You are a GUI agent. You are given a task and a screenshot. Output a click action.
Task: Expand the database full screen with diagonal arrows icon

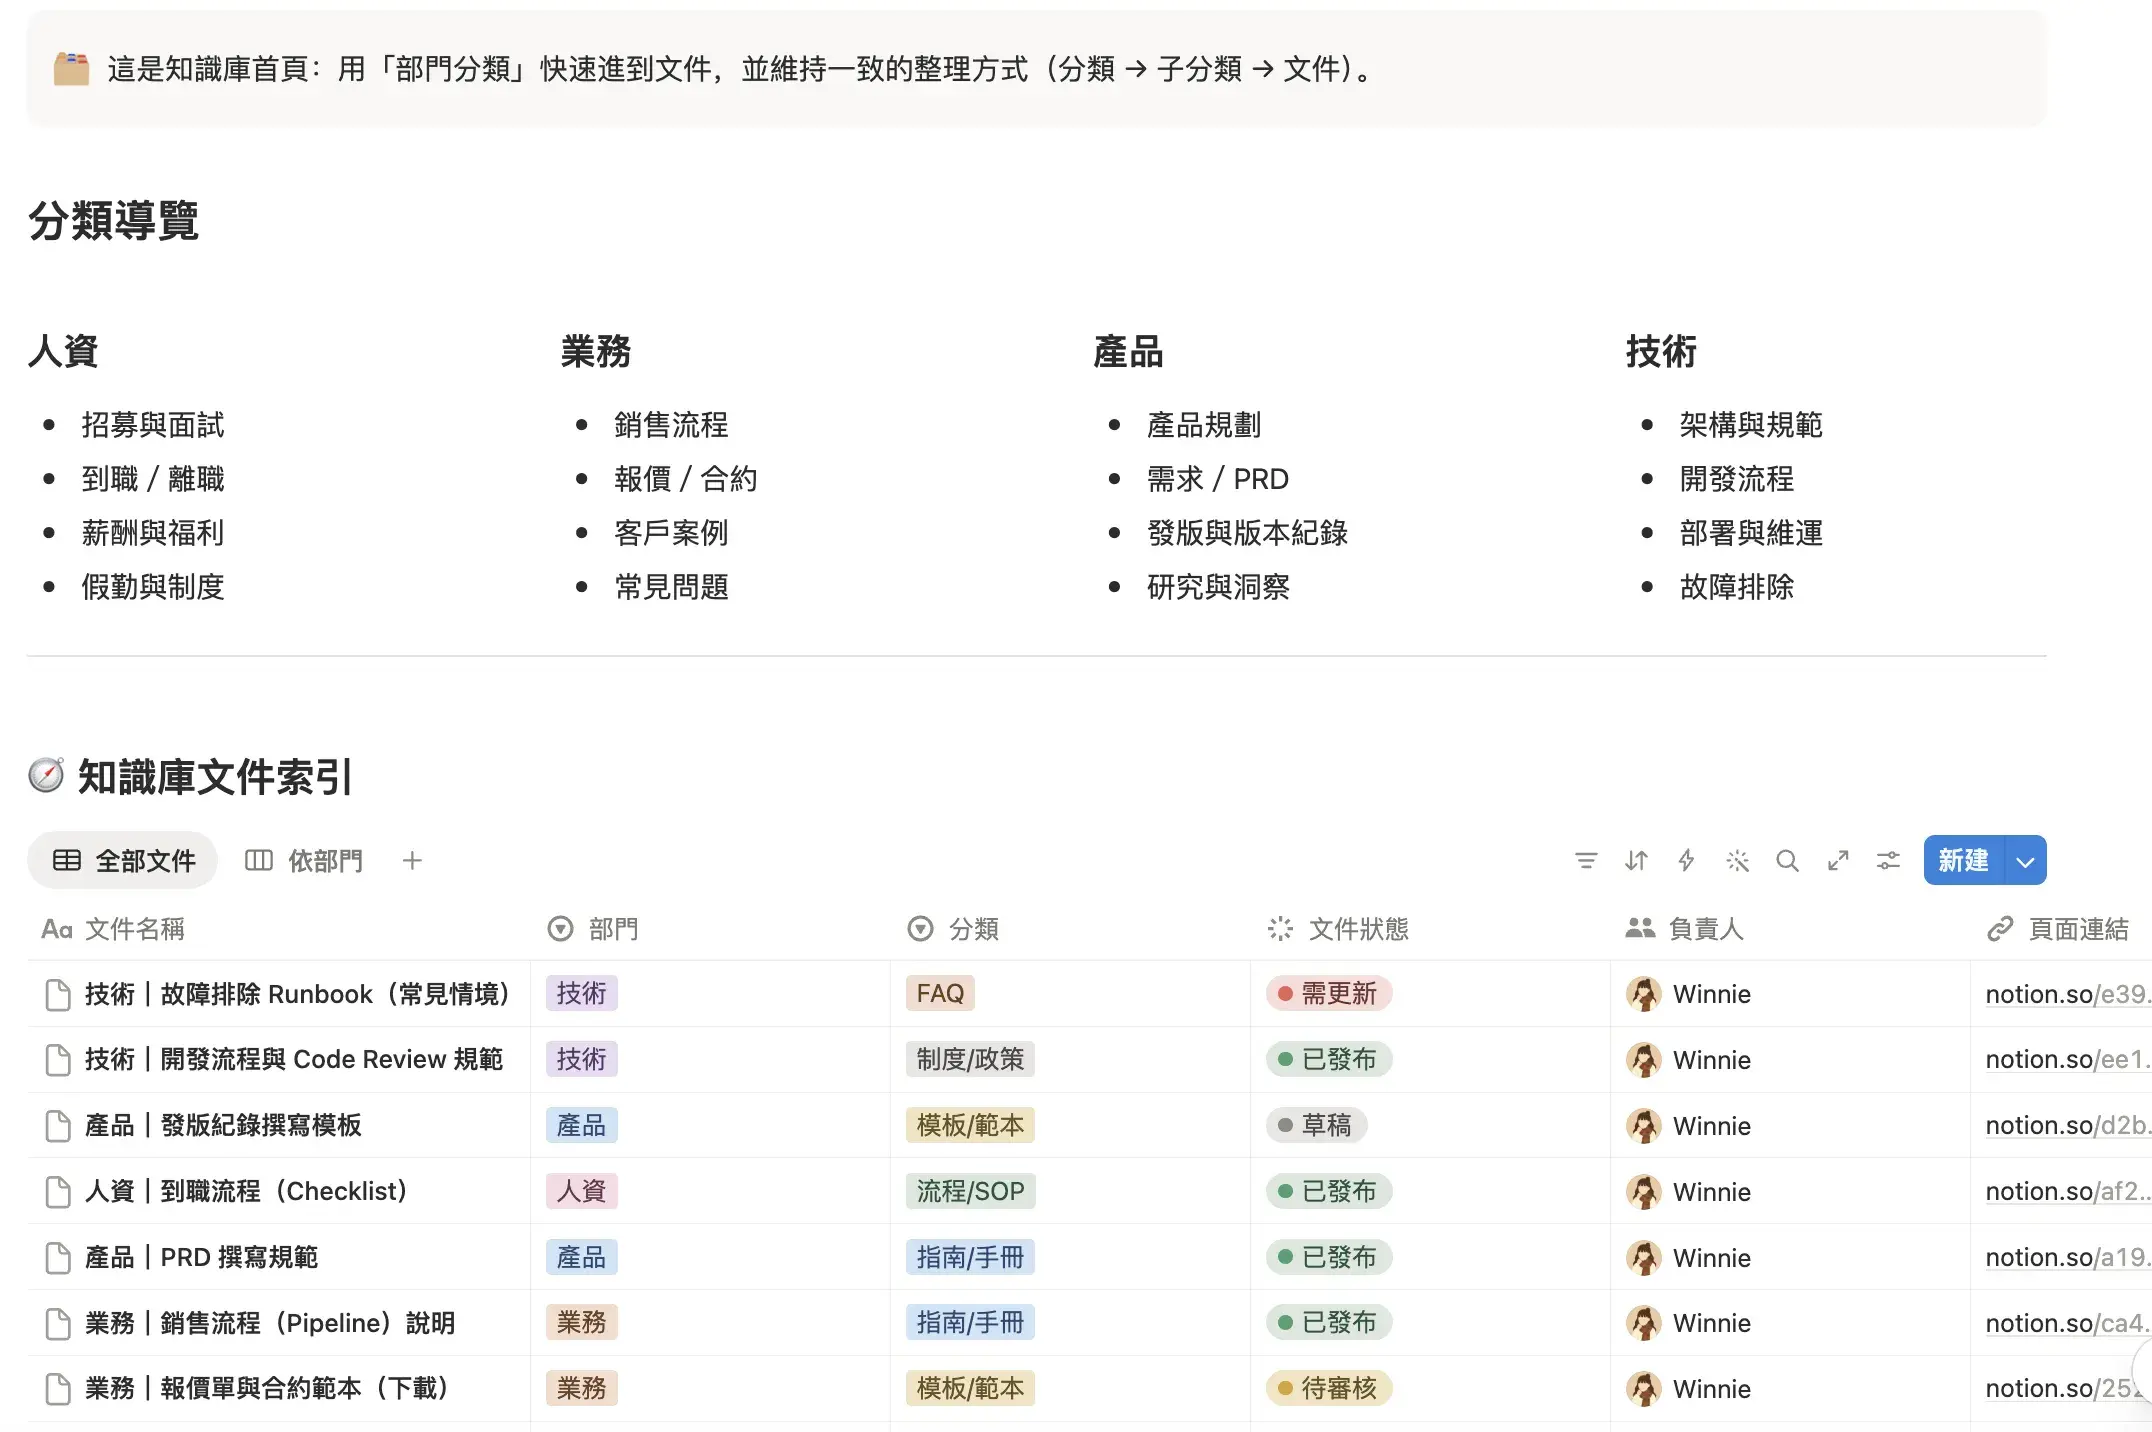point(1838,860)
